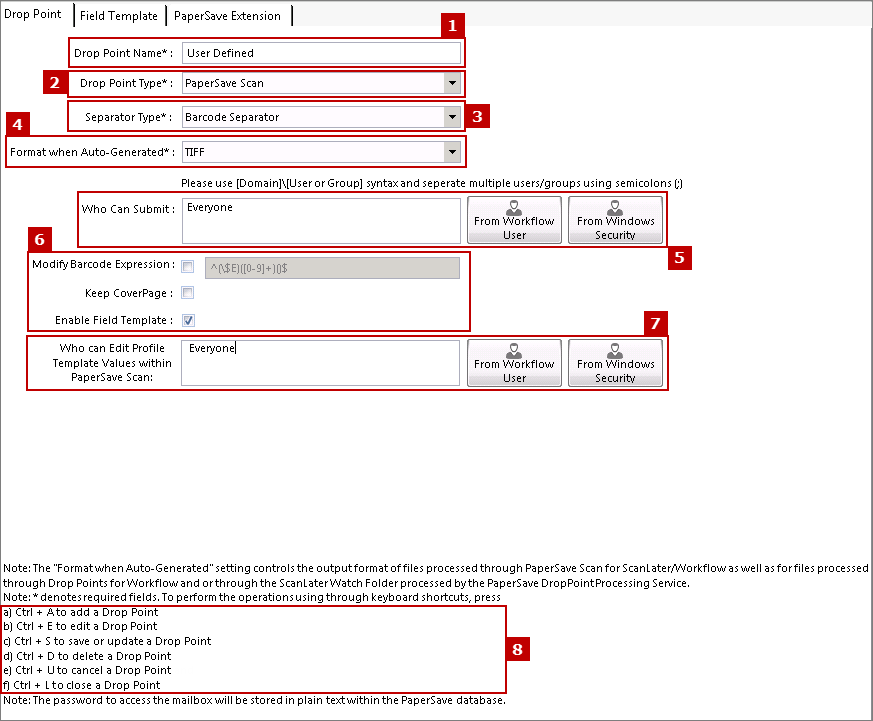
Task: Open the Format when Auto-Generated dropdown arrow
Action: [x=452, y=152]
